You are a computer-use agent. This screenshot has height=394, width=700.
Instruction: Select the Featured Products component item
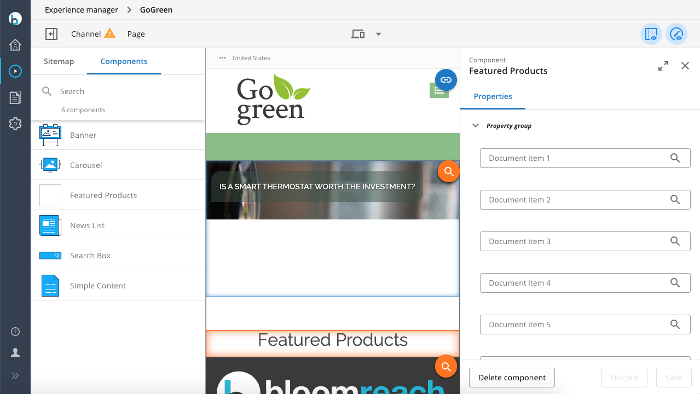pyautogui.click(x=118, y=195)
